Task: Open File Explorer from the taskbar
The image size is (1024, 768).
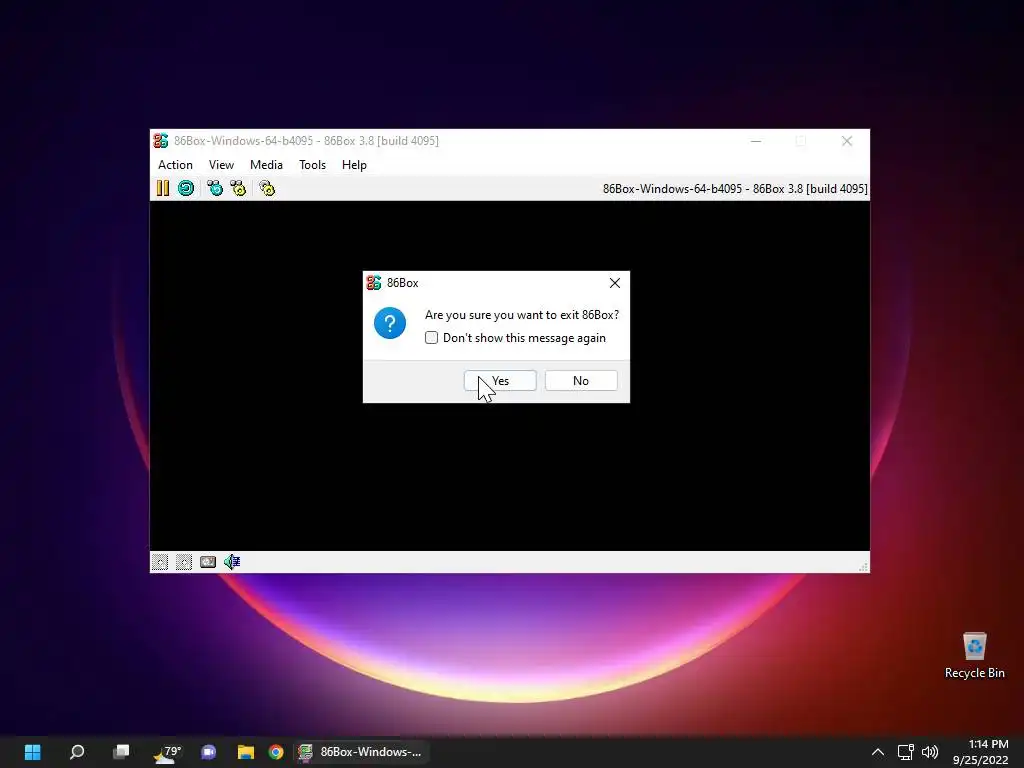Action: click(x=246, y=752)
